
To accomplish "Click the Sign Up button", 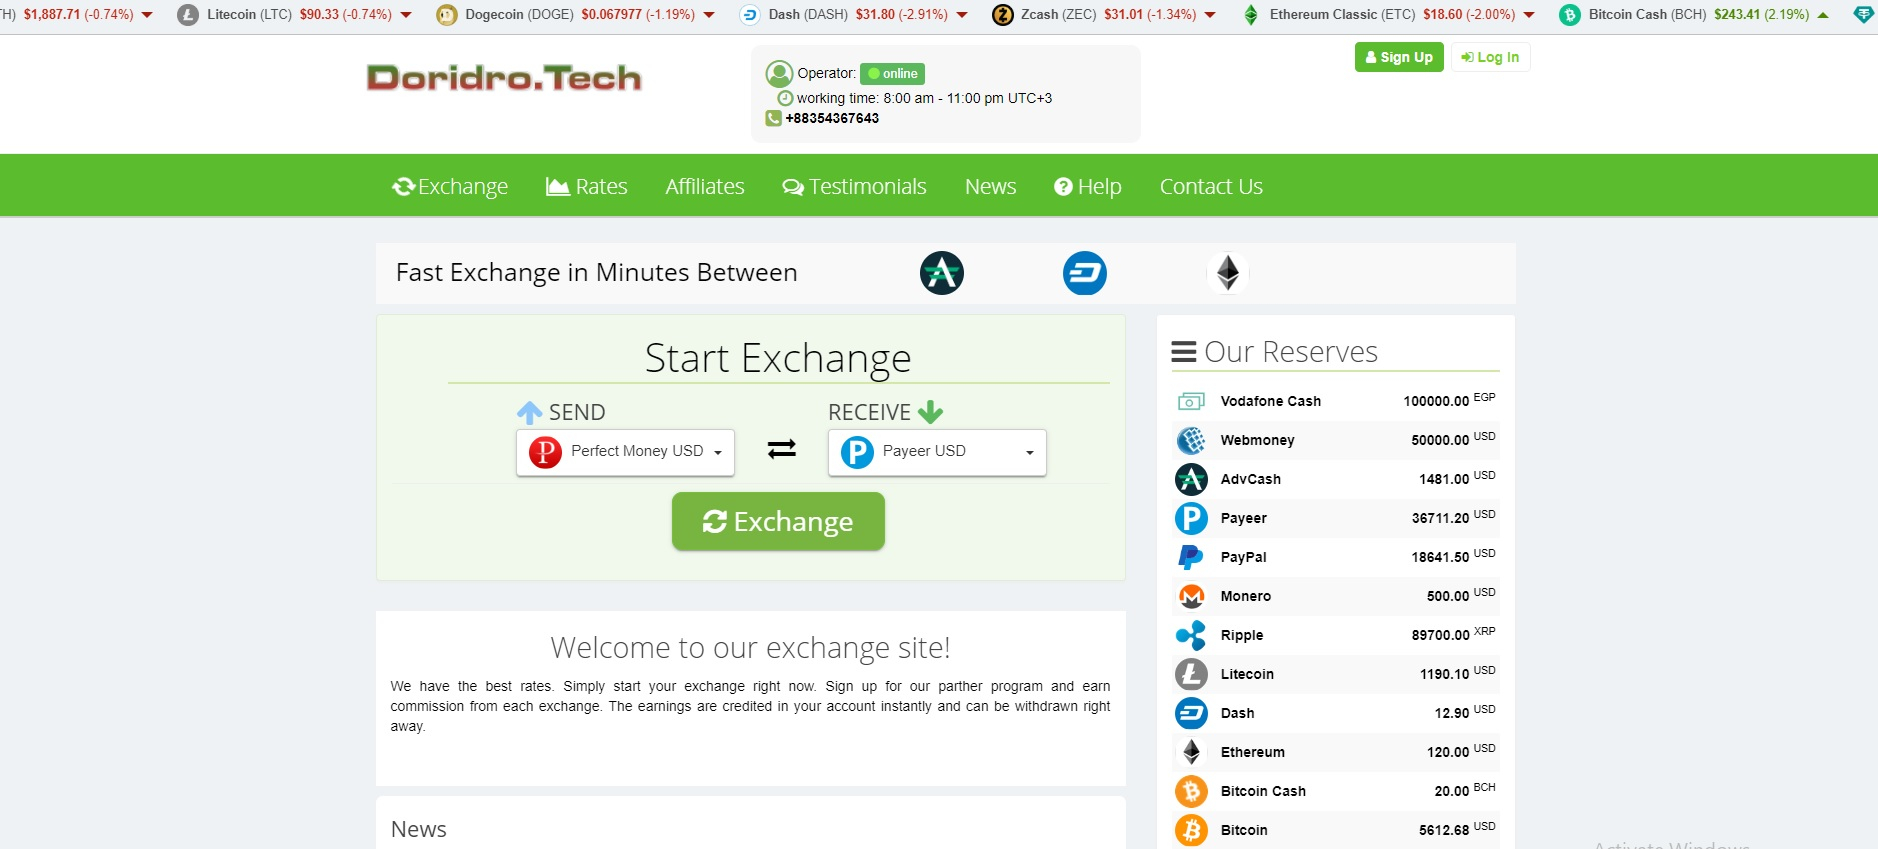I will tap(1398, 57).
